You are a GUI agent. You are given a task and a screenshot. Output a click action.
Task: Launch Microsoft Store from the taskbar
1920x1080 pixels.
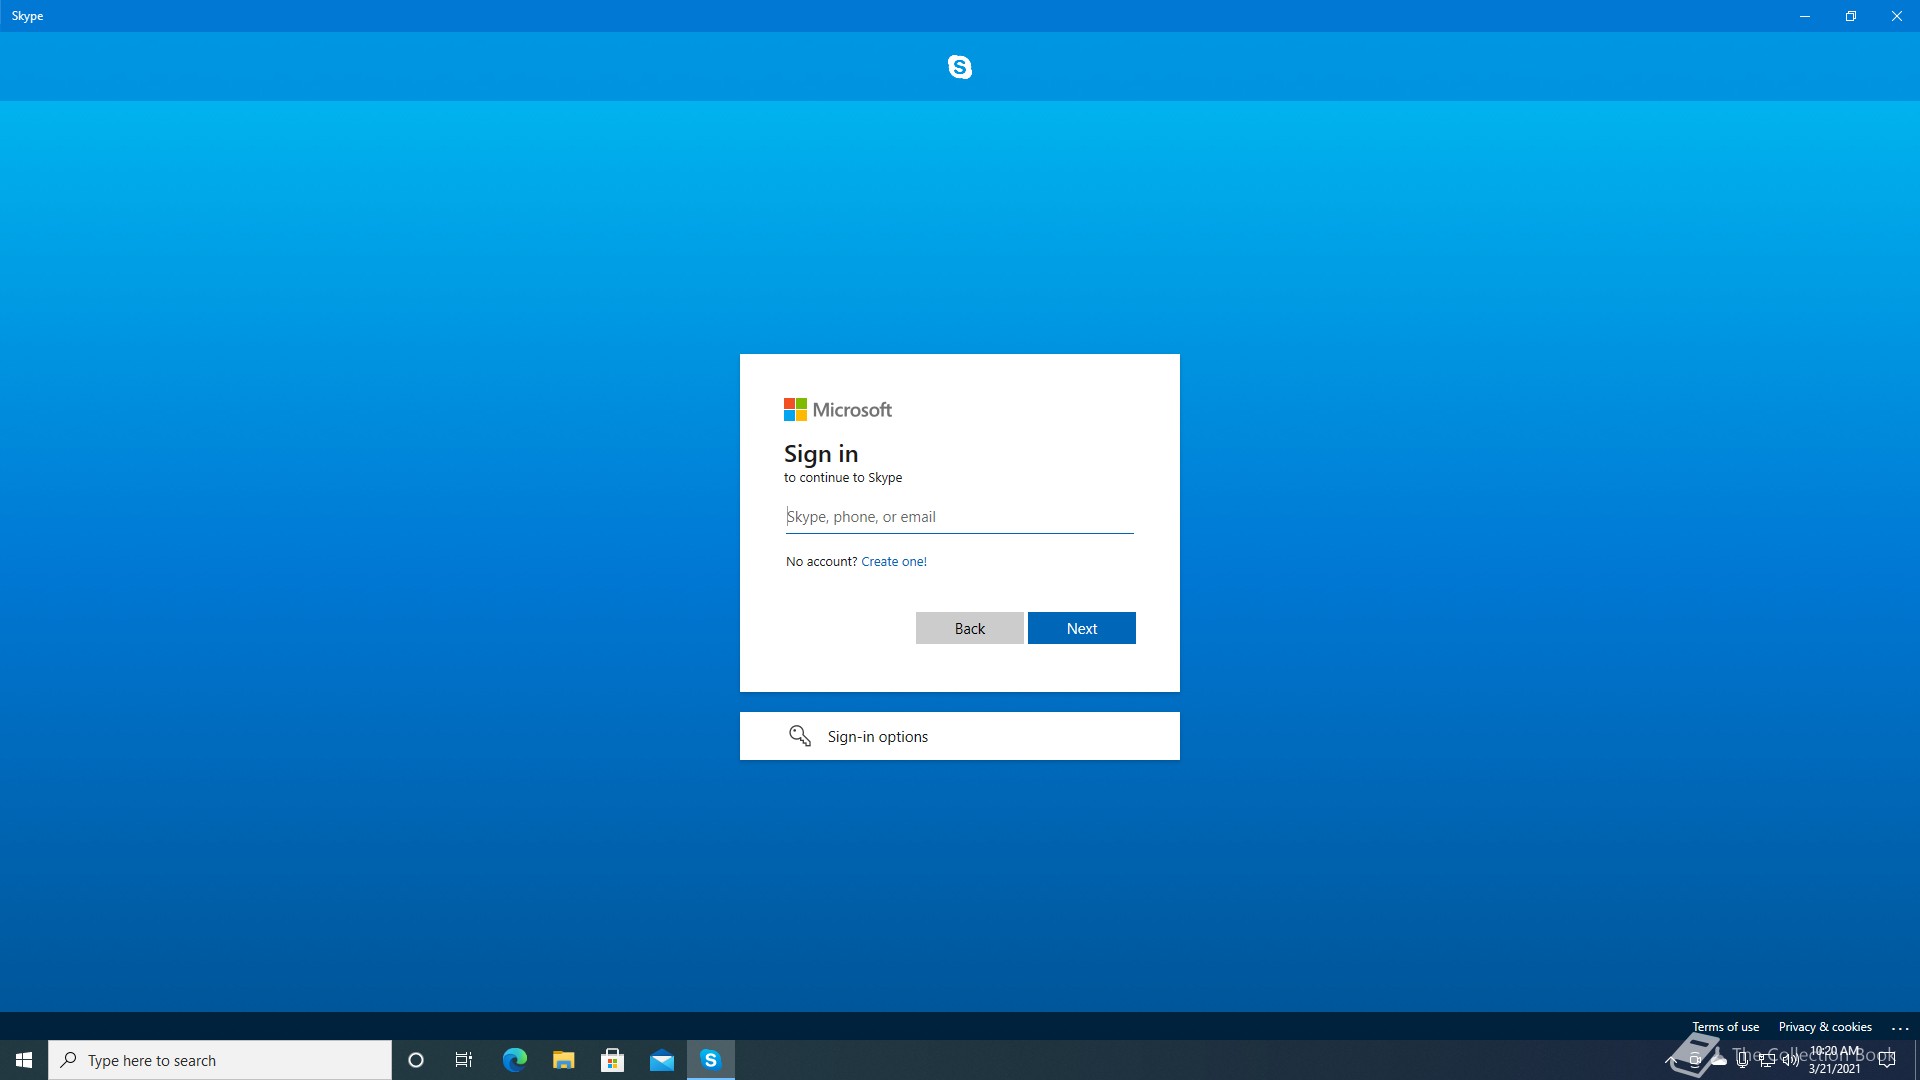point(612,1060)
